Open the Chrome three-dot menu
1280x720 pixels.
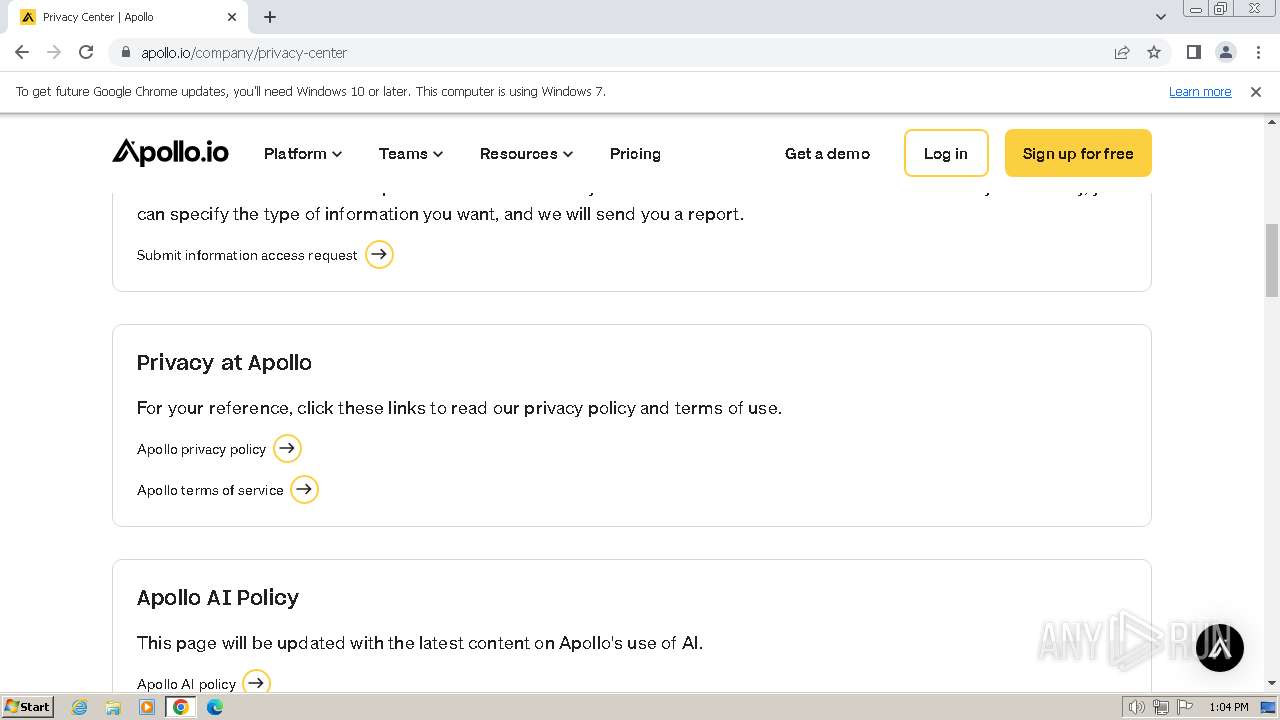(x=1257, y=52)
